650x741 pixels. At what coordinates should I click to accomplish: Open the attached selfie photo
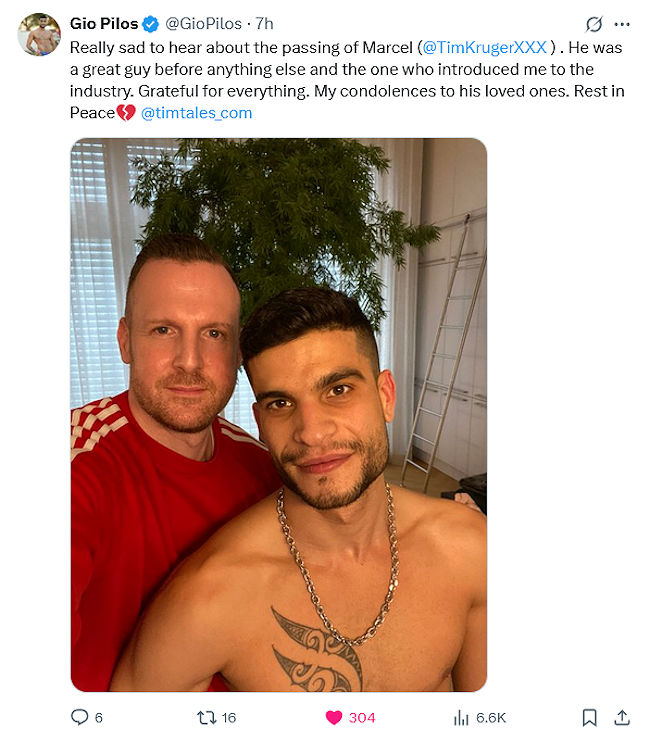[278, 414]
